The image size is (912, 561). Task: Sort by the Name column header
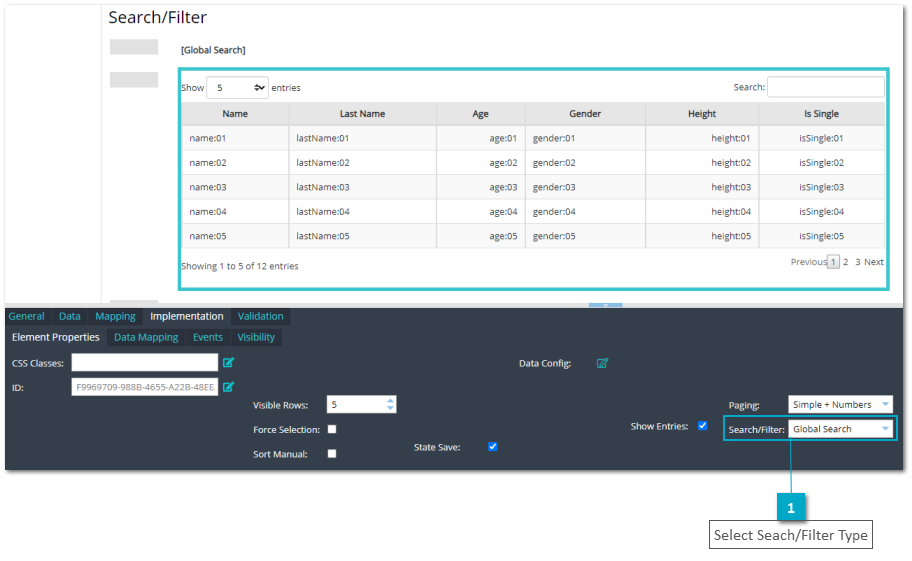point(235,114)
